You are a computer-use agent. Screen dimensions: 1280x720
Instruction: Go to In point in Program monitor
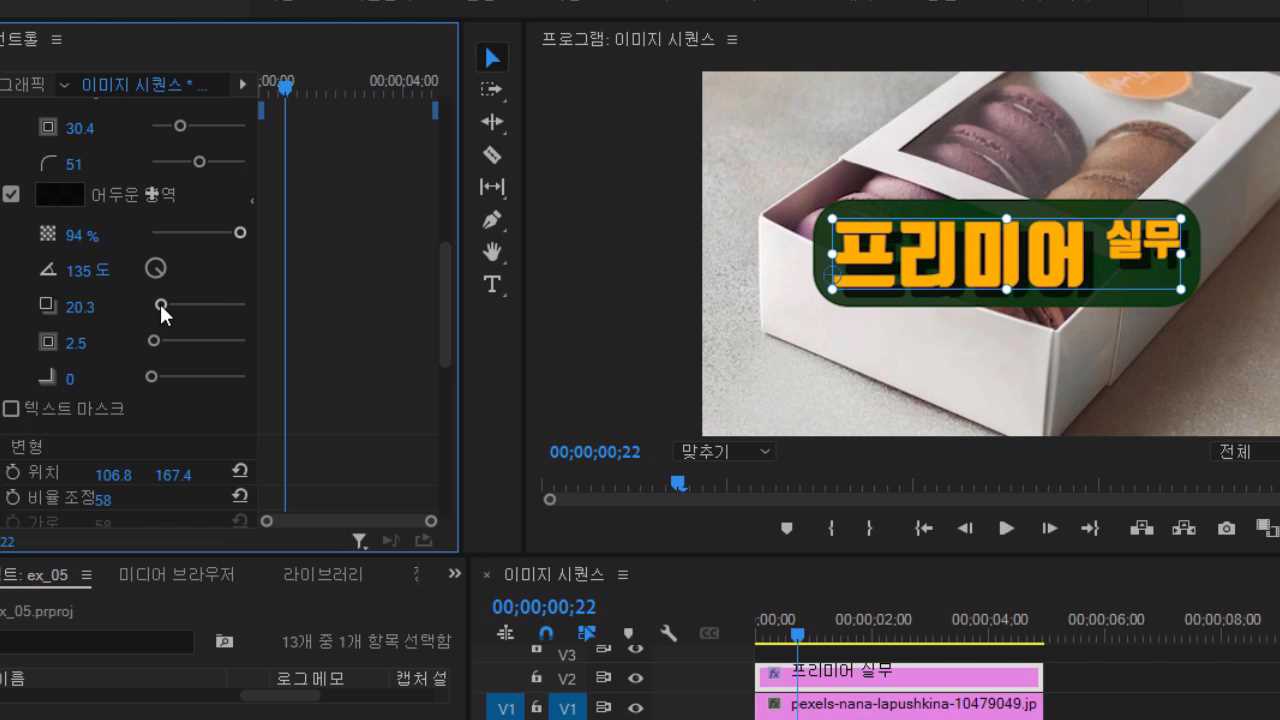(x=924, y=528)
